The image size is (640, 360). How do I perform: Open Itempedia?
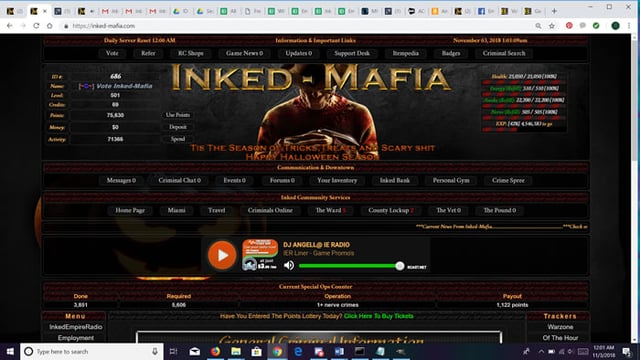coord(406,53)
